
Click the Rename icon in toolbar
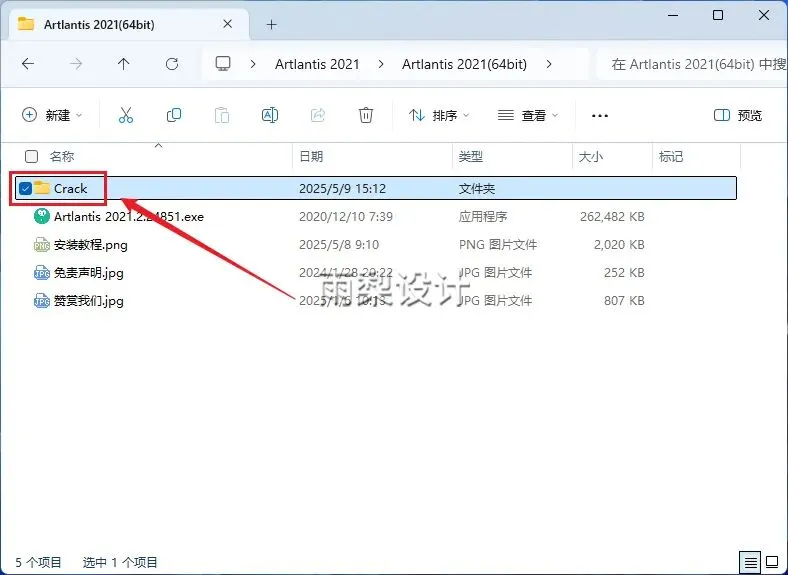point(270,115)
